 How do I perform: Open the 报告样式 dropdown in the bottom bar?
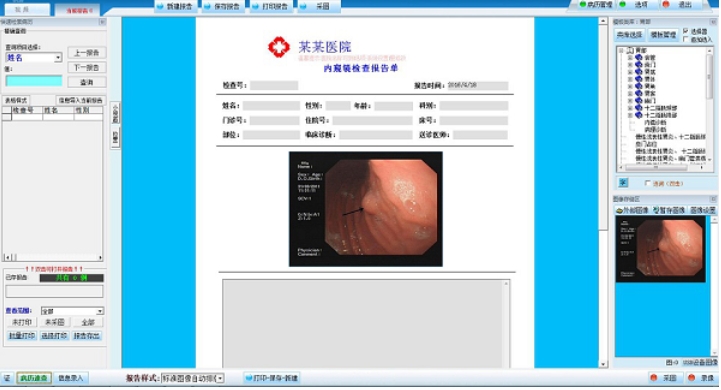tap(220, 378)
